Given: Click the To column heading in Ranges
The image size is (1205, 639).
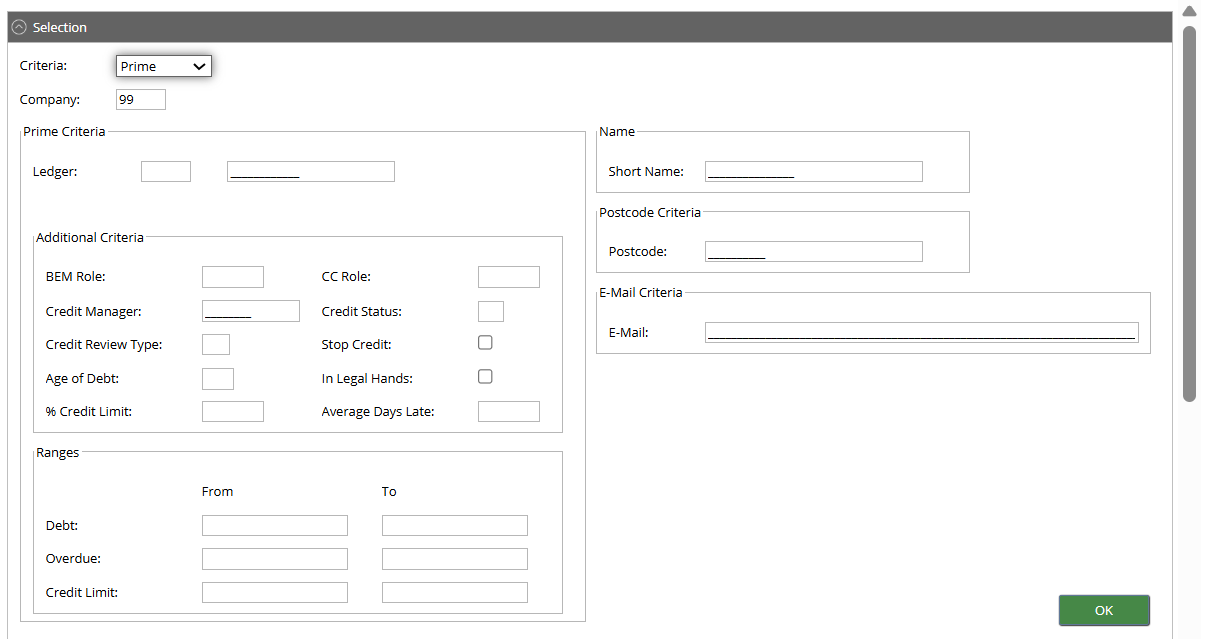Looking at the screenshot, I should click(389, 491).
